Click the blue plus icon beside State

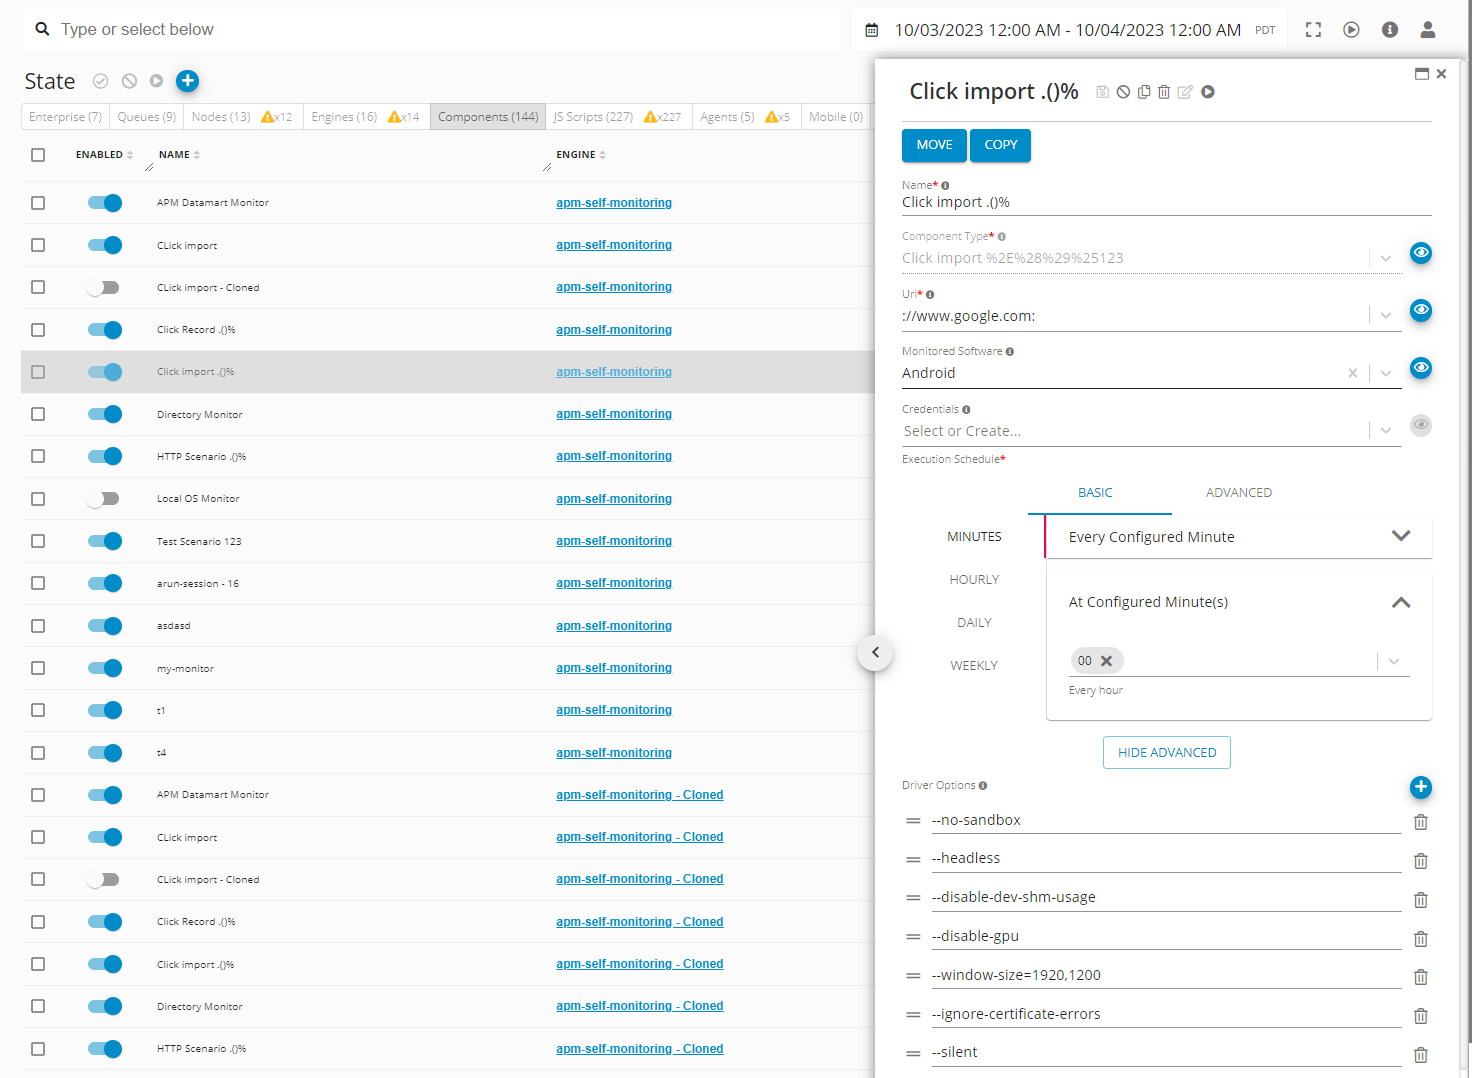tap(187, 81)
